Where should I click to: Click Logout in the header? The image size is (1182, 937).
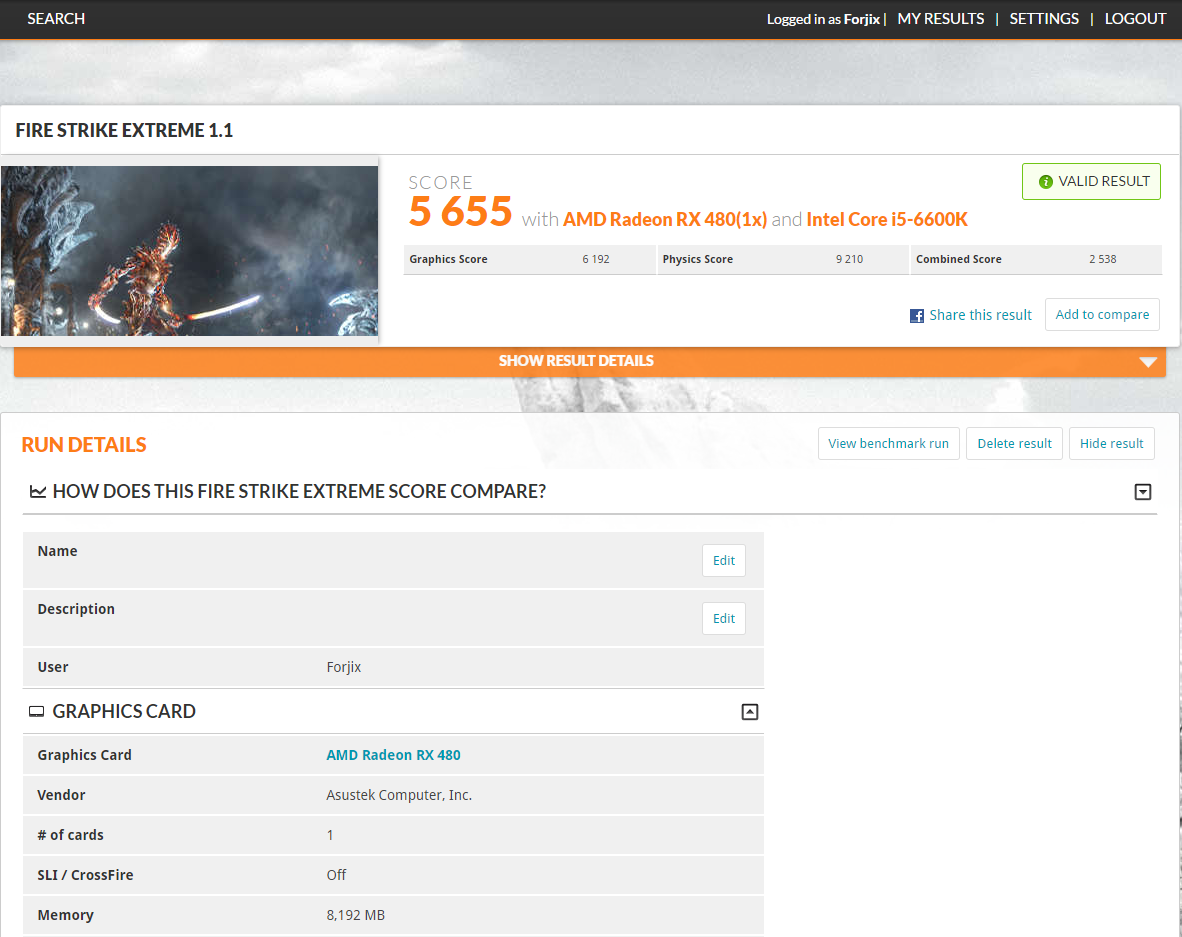point(1135,19)
